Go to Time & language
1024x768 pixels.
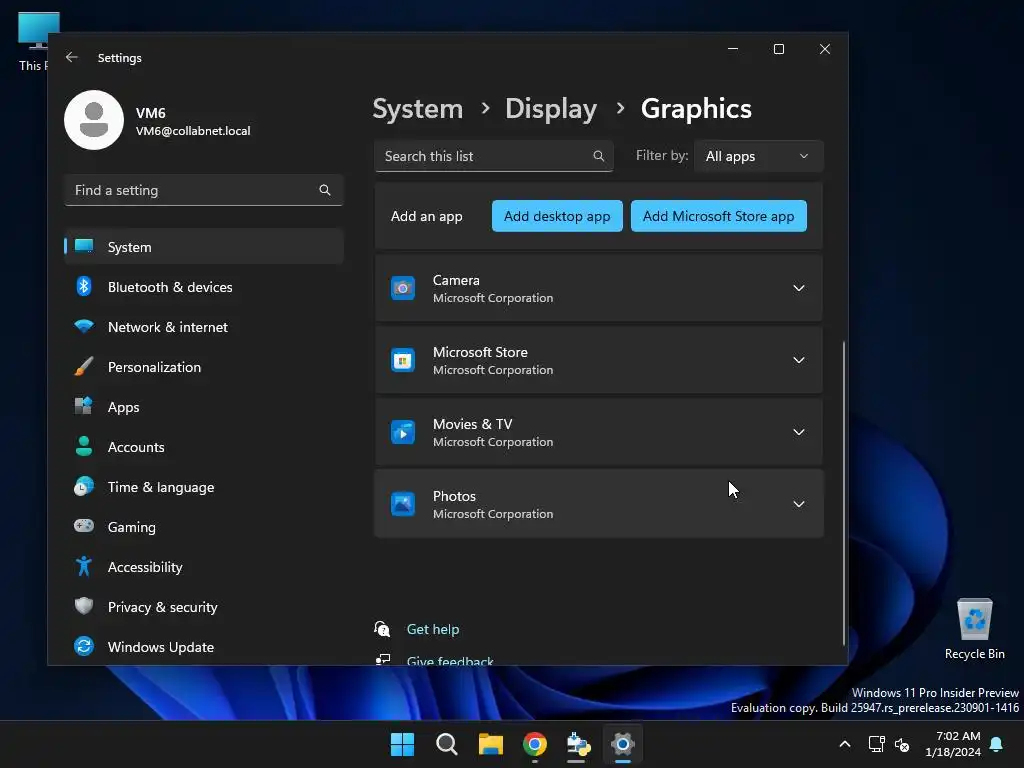204,487
